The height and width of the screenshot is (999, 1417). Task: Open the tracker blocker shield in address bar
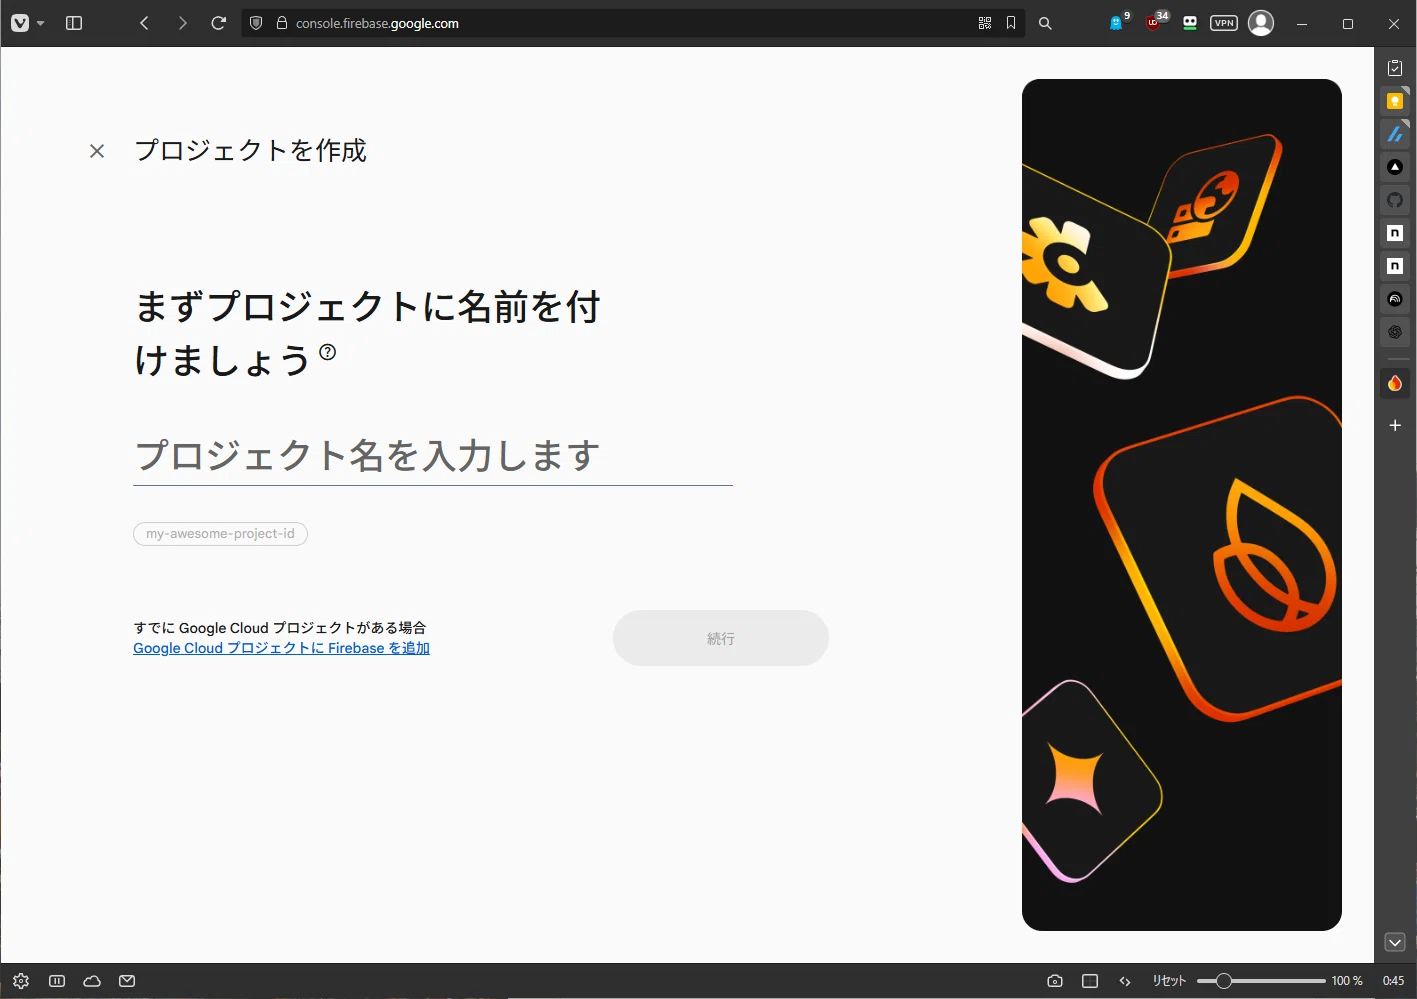[x=256, y=23]
